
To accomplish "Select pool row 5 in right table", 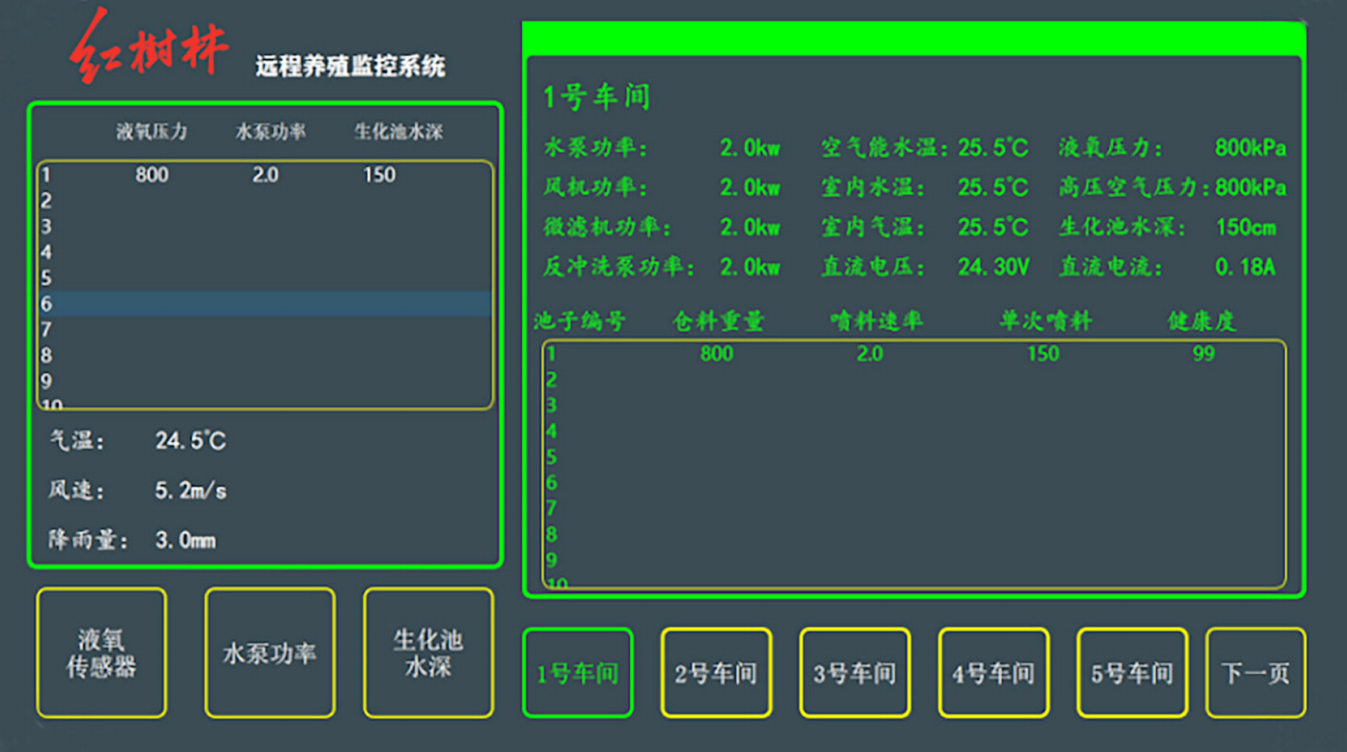I will [913, 457].
